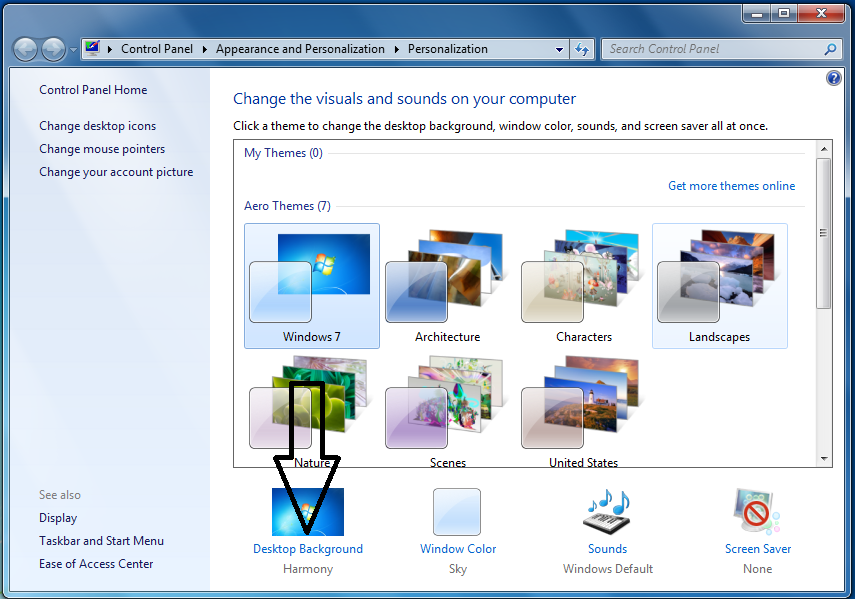855x599 pixels.
Task: Select the Characters theme
Action: (x=584, y=286)
